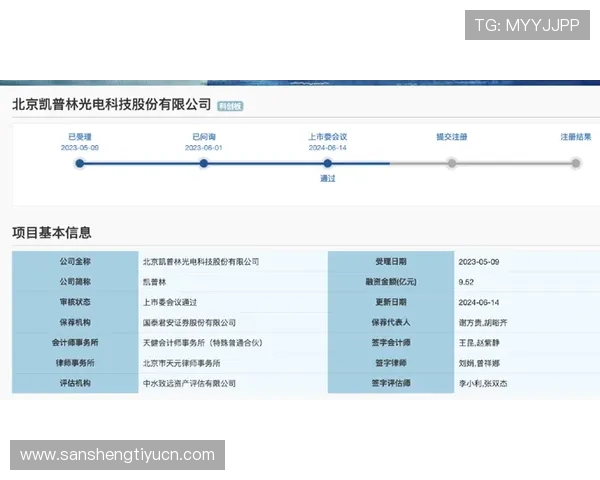Viewport: 600px width, 480px height.
Task: Click the 签字律师 label cell
Action: [391, 363]
